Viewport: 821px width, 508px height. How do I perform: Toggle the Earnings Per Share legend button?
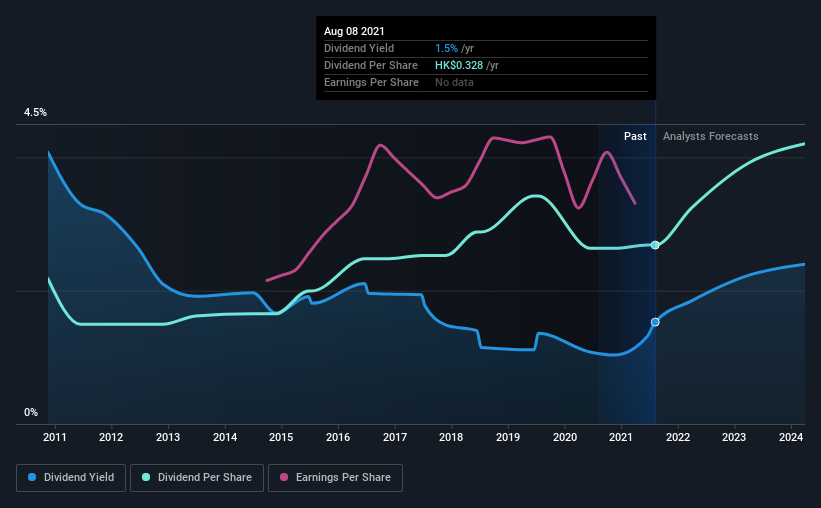(x=335, y=478)
